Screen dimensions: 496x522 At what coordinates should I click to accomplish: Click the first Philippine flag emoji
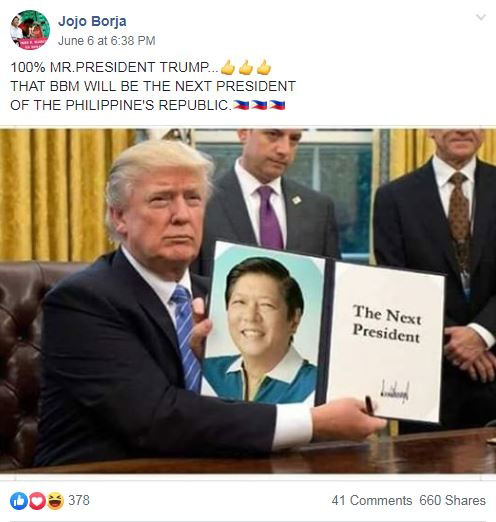(241, 105)
